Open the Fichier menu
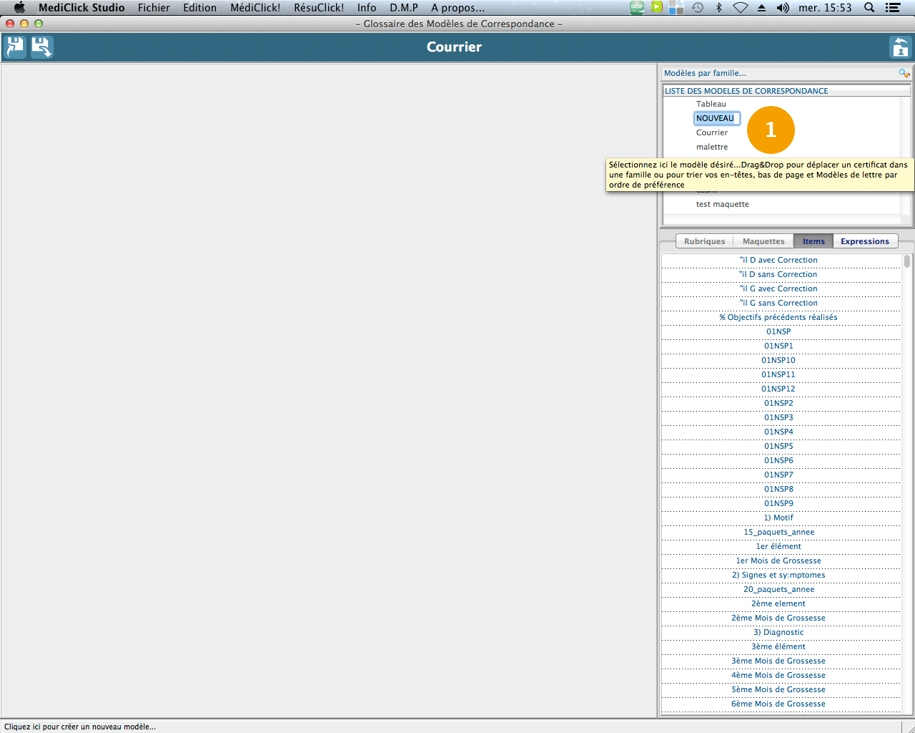The height and width of the screenshot is (733, 915). pyautogui.click(x=153, y=8)
